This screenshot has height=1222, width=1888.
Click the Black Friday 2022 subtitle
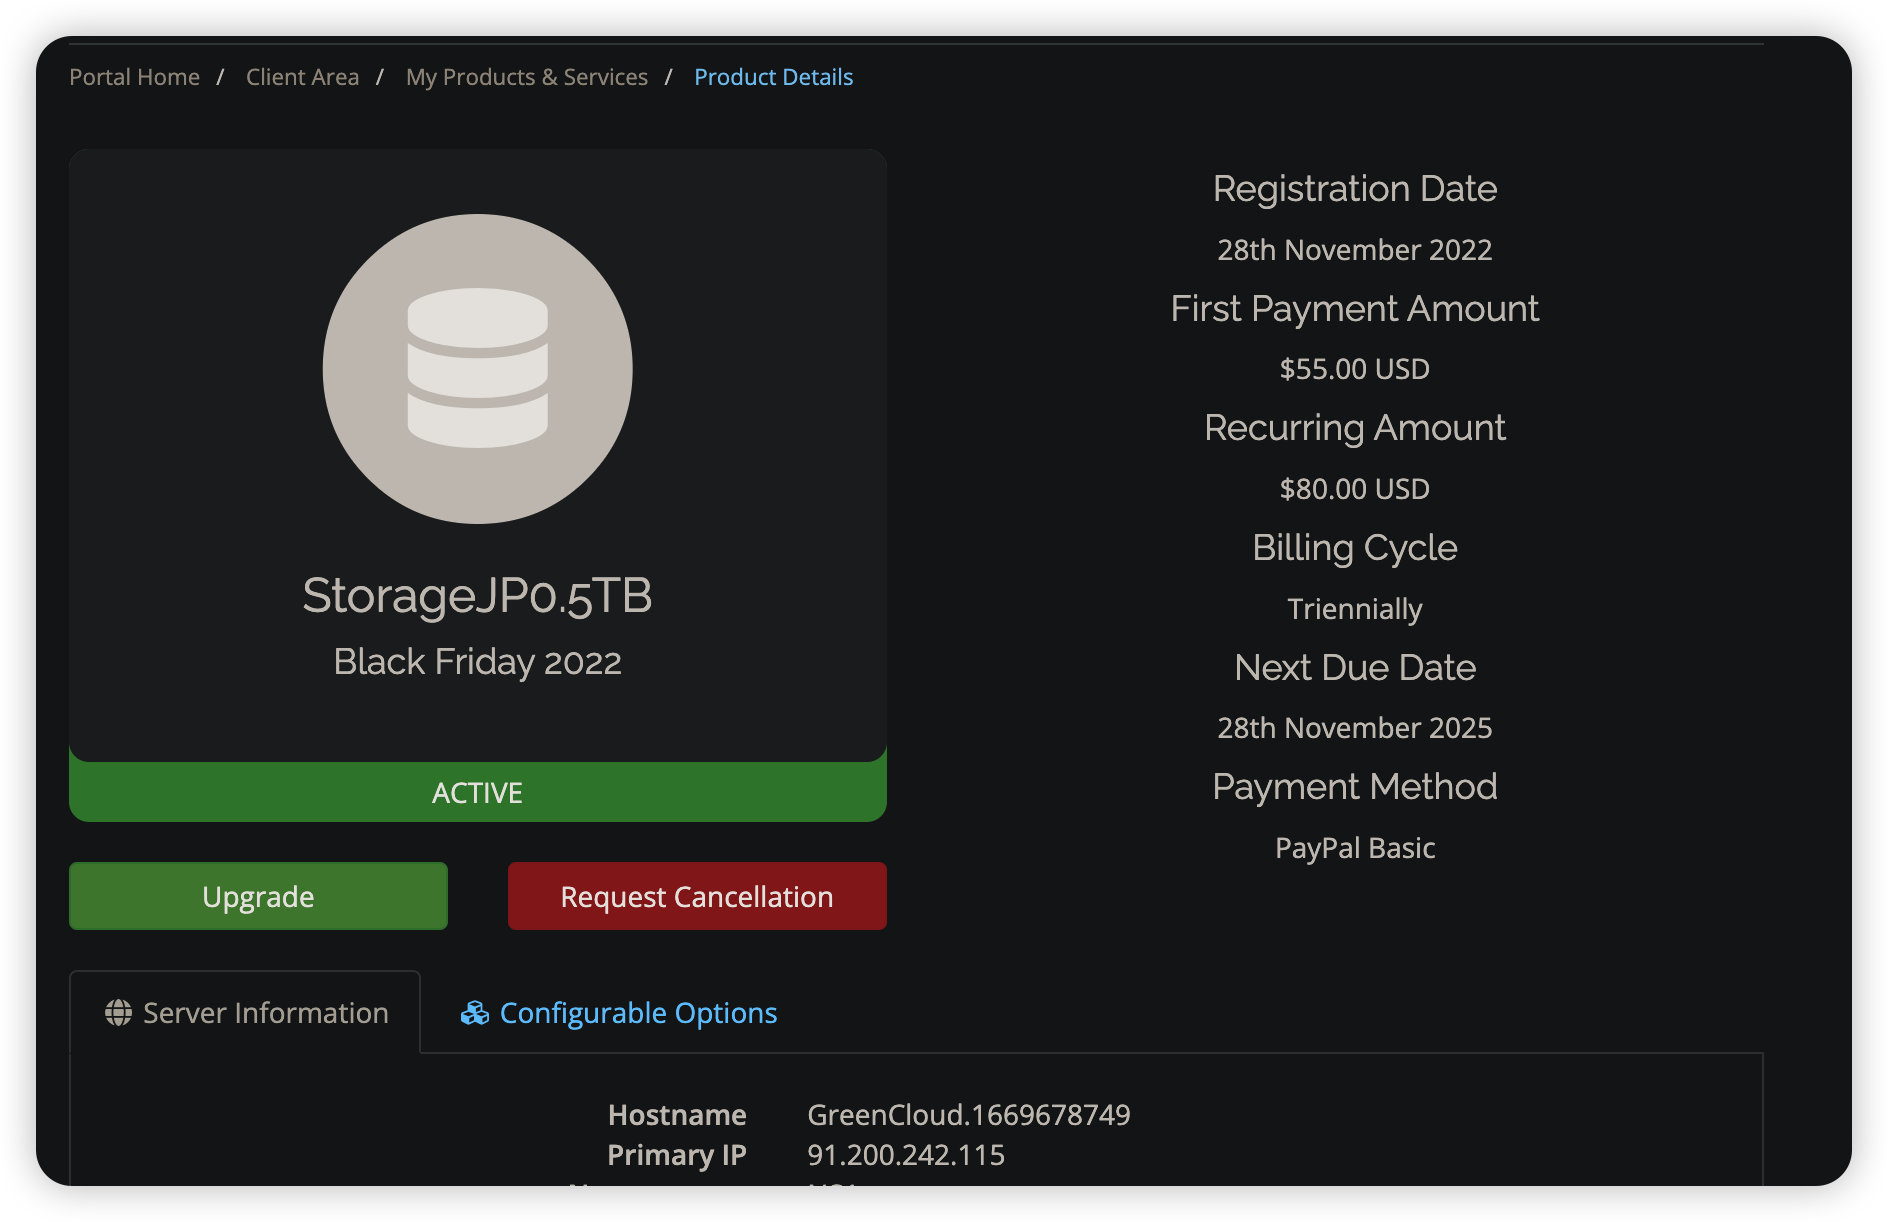tap(477, 662)
